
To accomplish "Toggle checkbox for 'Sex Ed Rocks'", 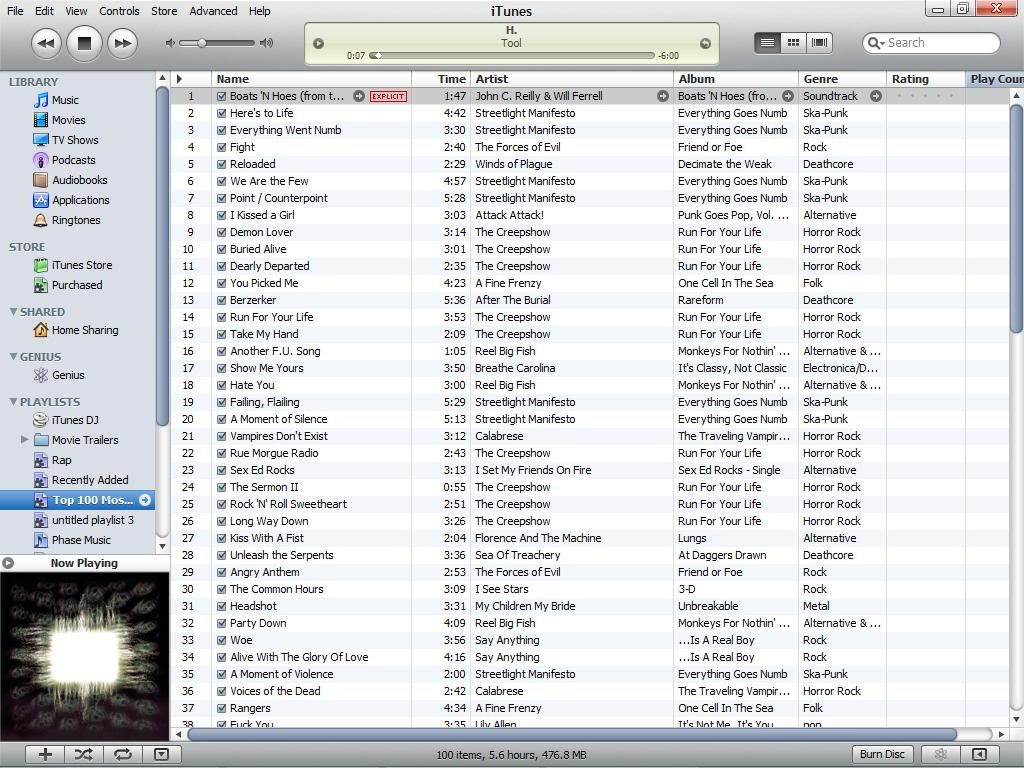I will [222, 470].
